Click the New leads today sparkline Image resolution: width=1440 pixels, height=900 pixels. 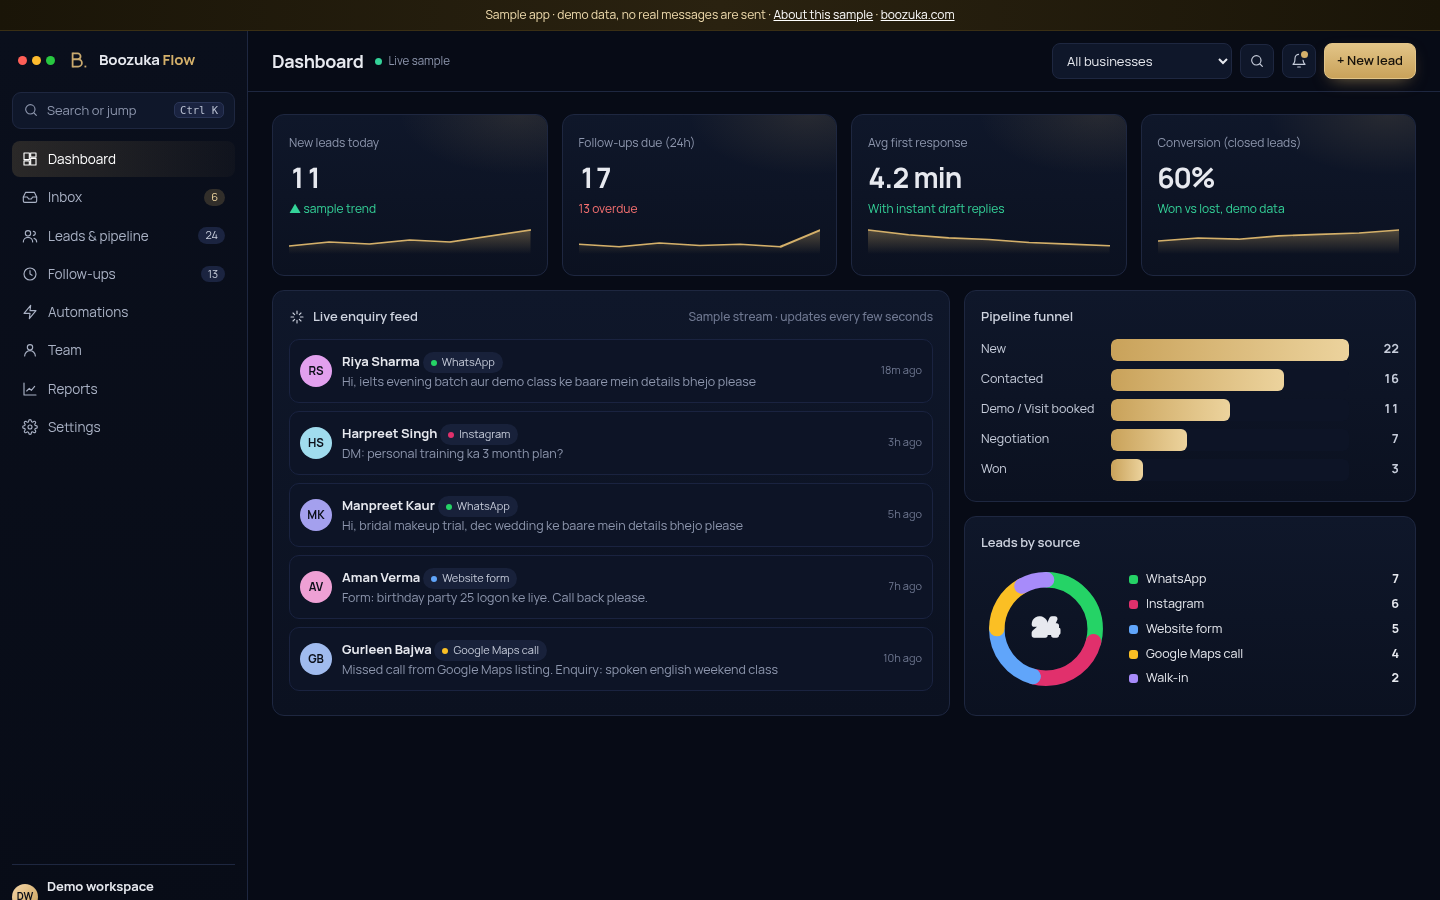(410, 240)
